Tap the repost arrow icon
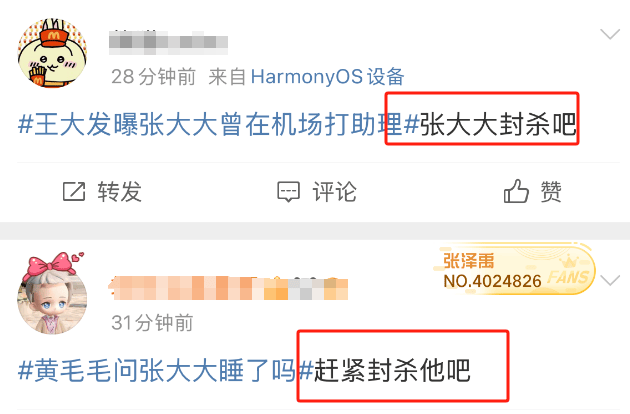This screenshot has height=414, width=630. pyautogui.click(x=74, y=191)
